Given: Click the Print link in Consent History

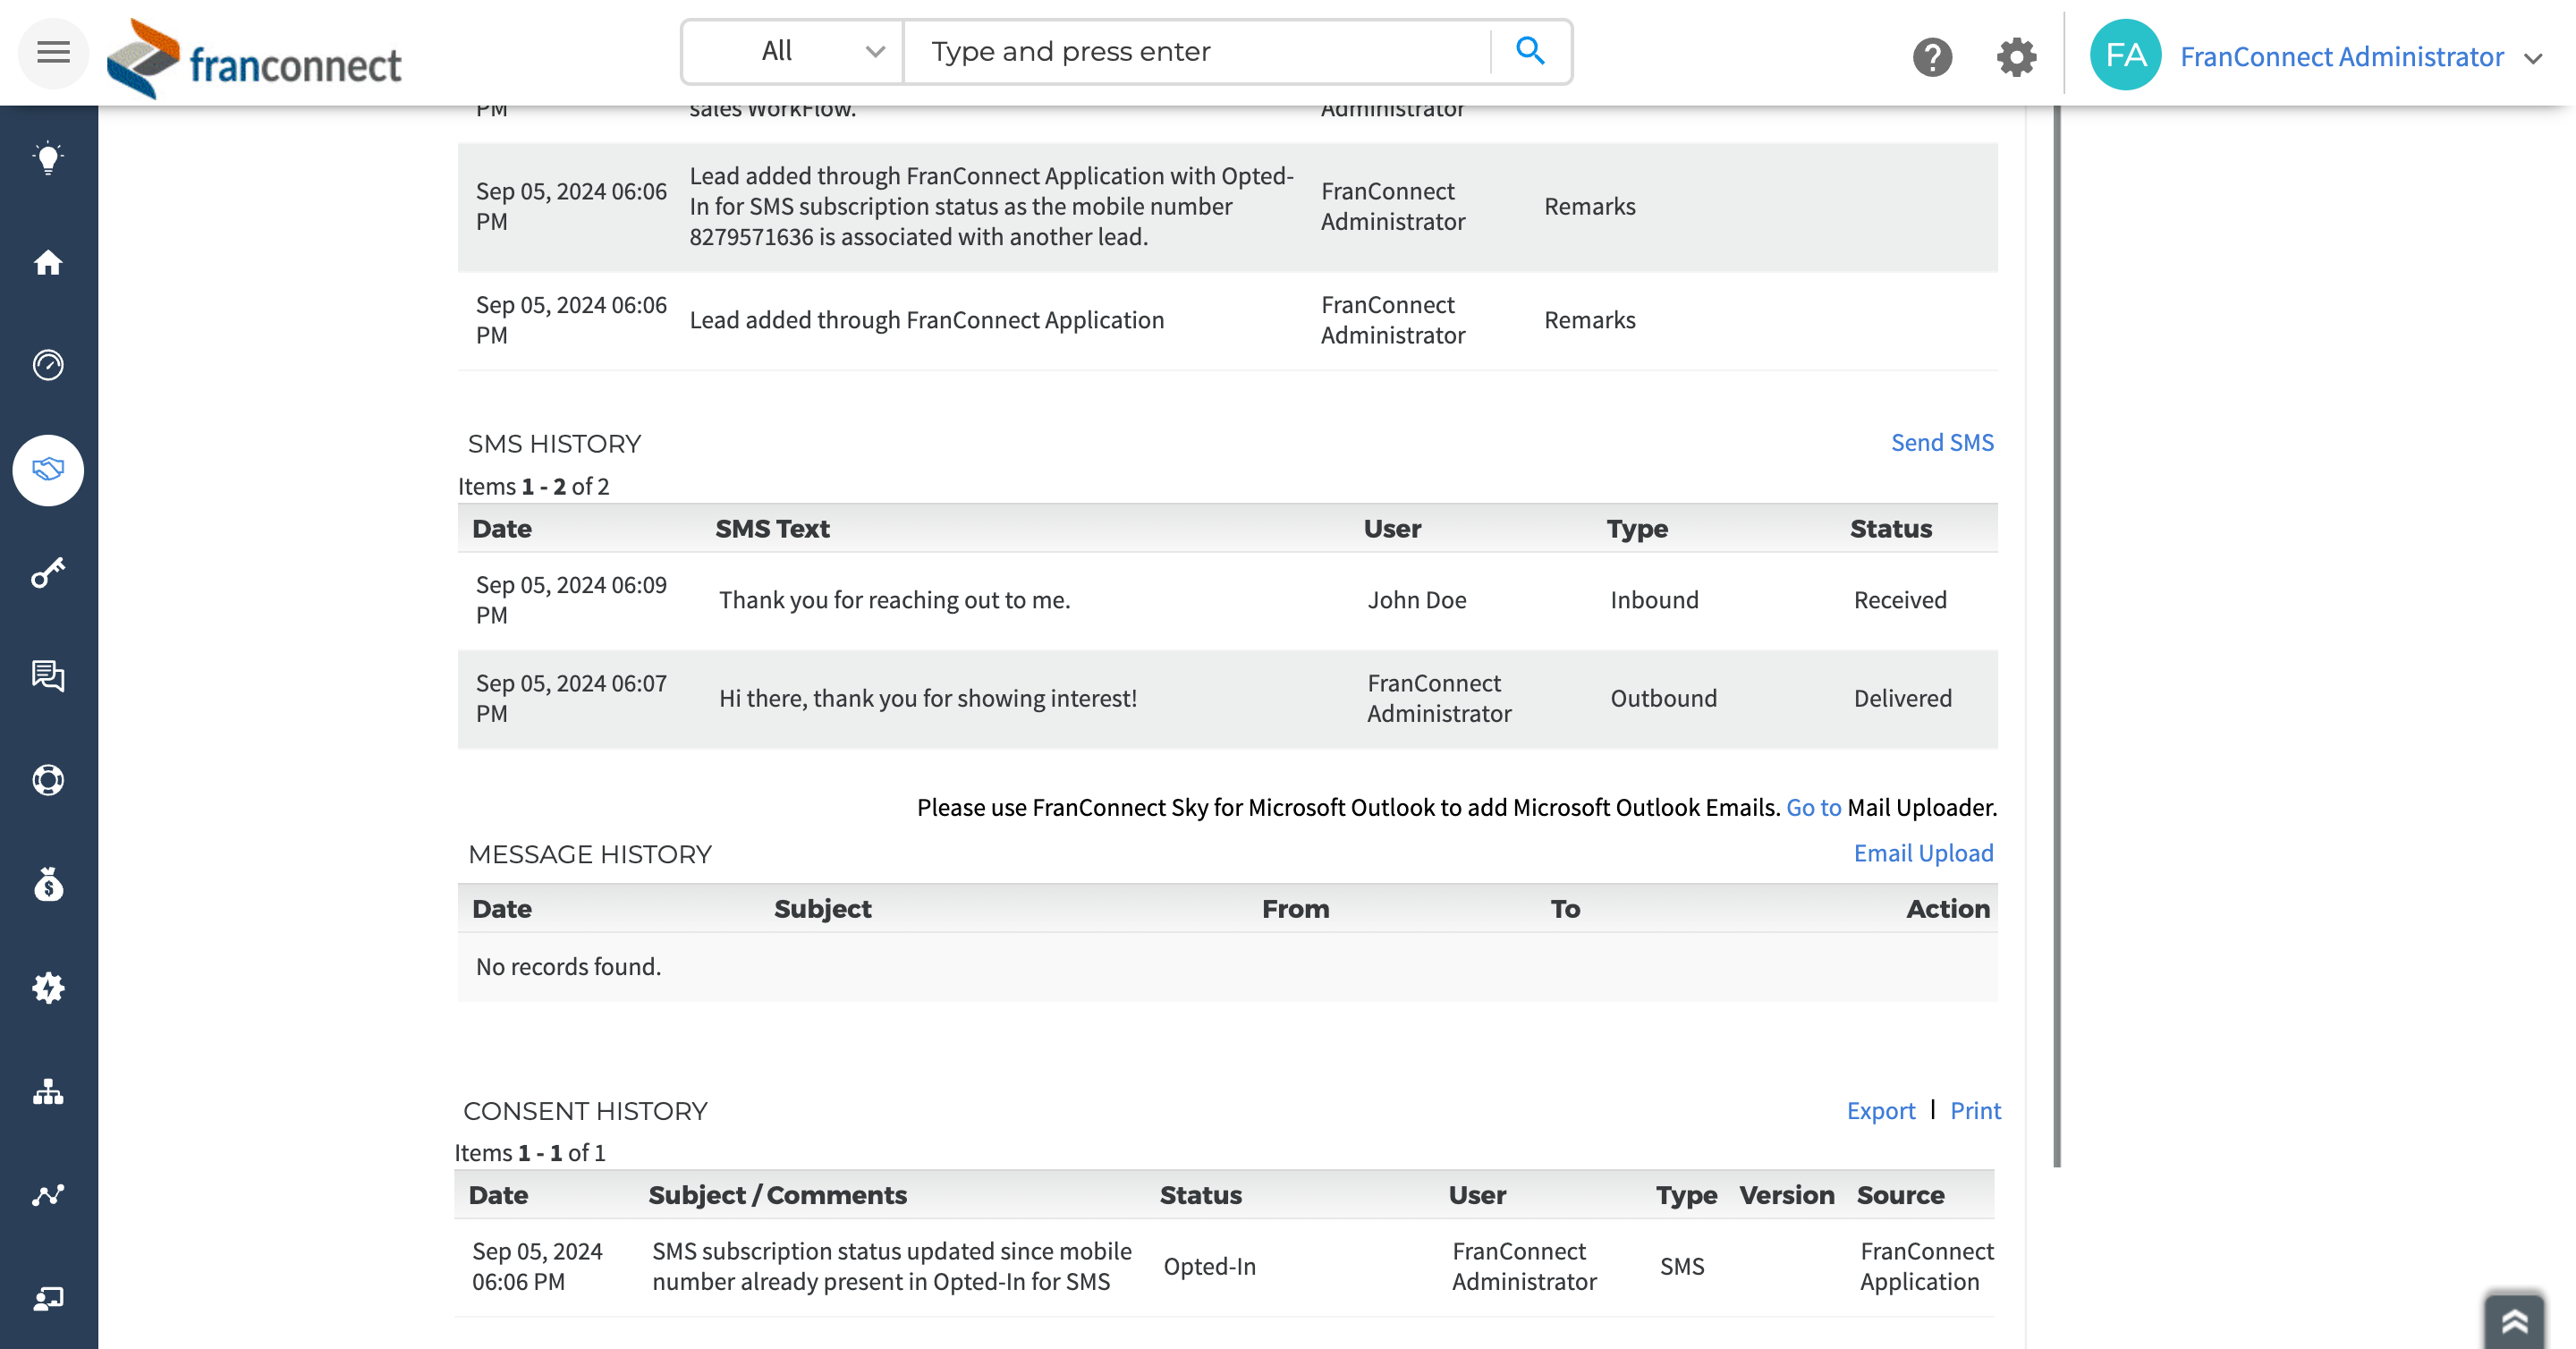Looking at the screenshot, I should pos(1975,1110).
